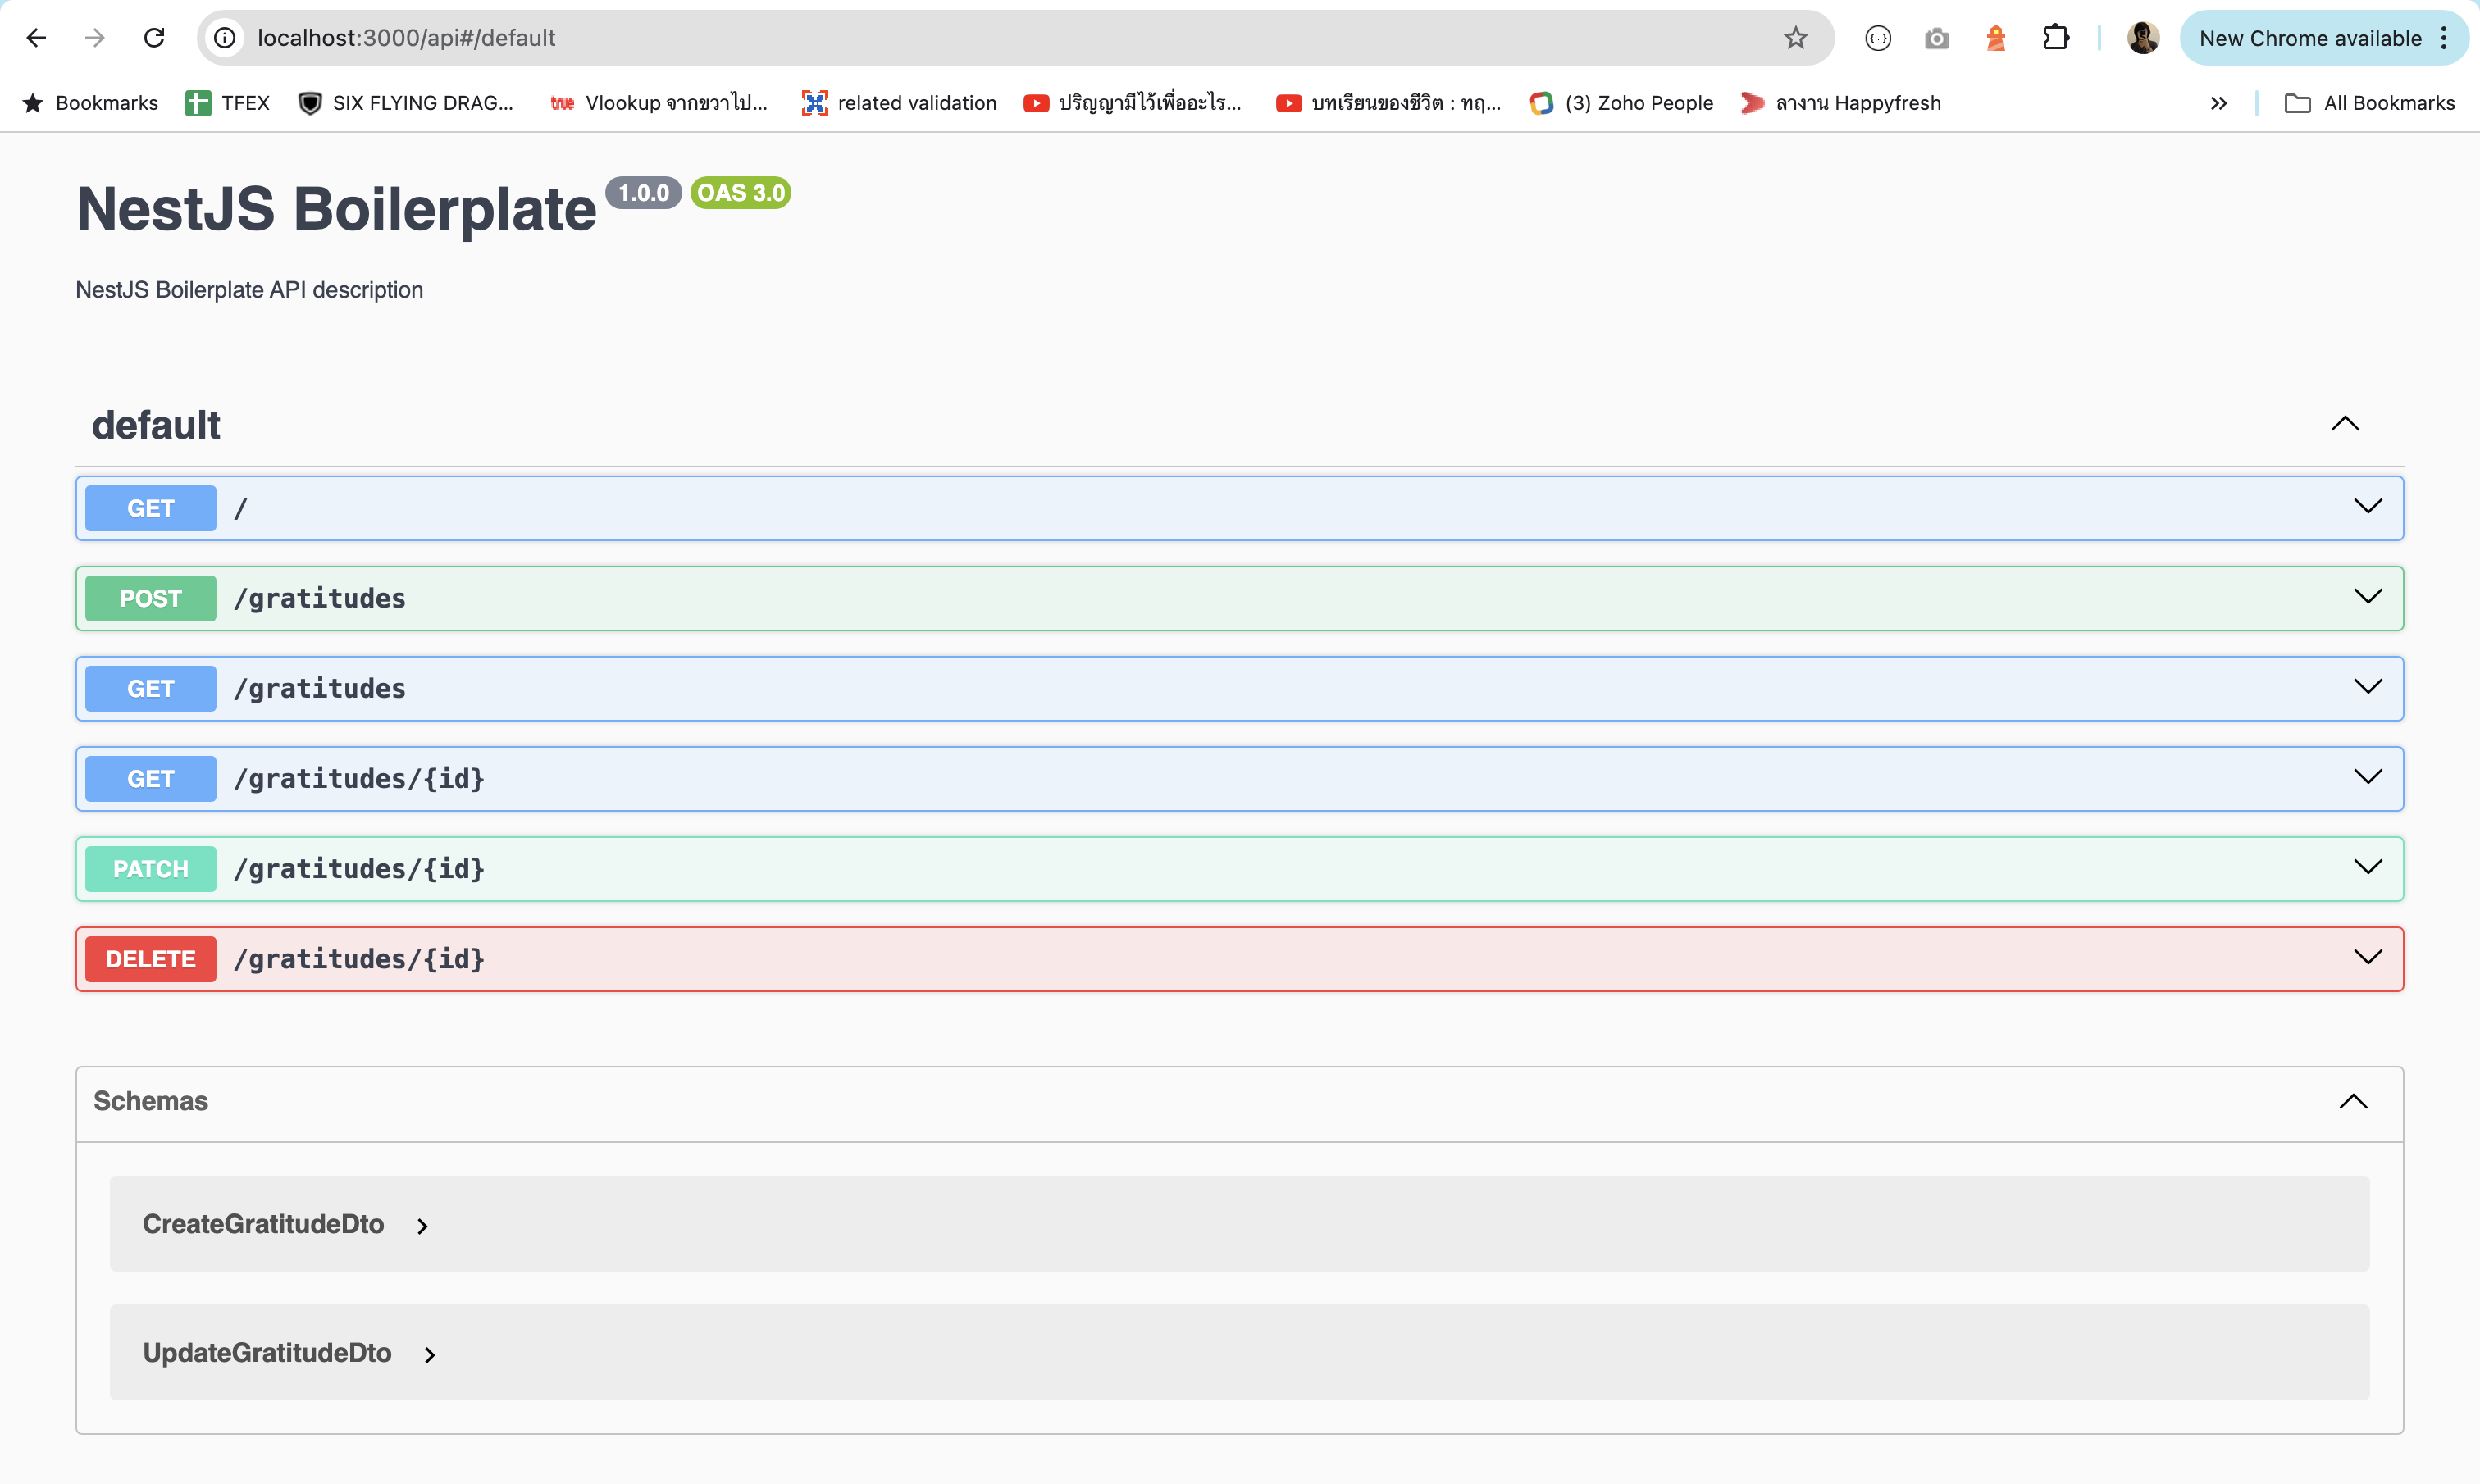The image size is (2480, 1484).
Task: Click the UpdateGratitudeDto schema name
Action: 267,1353
